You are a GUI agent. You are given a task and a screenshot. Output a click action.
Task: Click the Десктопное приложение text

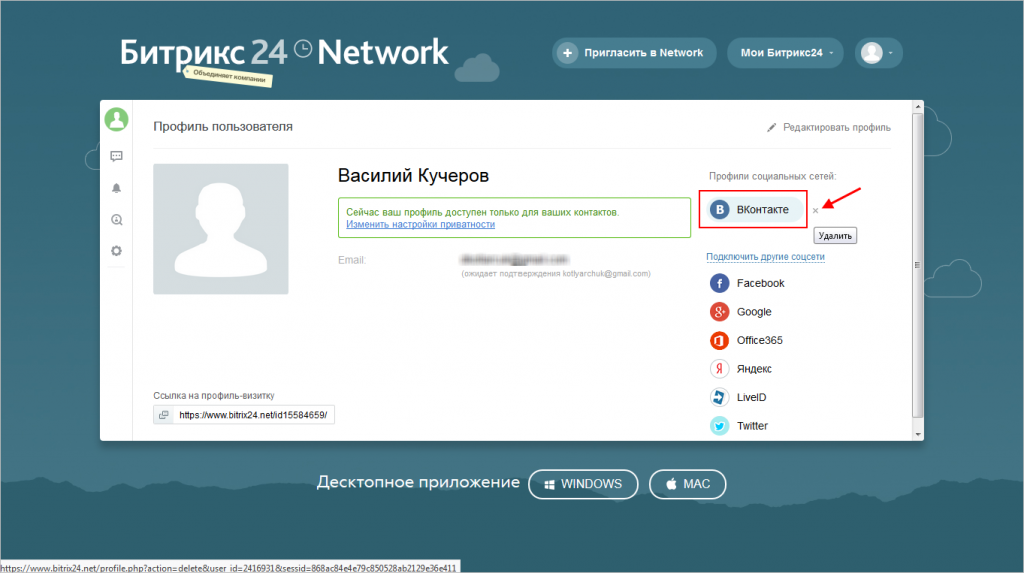pyautogui.click(x=418, y=483)
